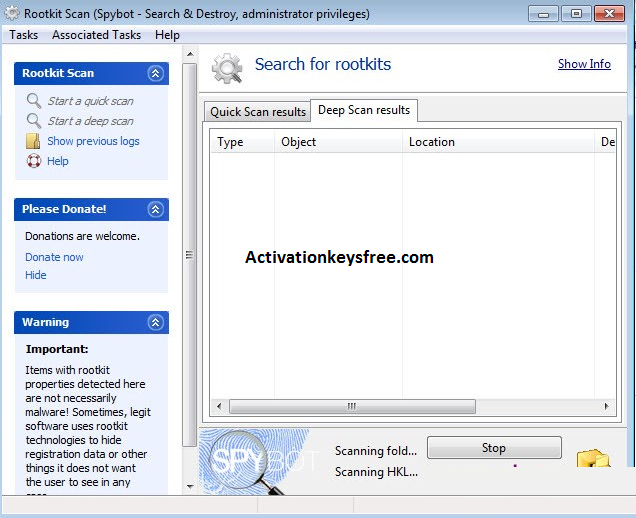
Task: Click the quick scan magnifier icon
Action: pos(34,101)
